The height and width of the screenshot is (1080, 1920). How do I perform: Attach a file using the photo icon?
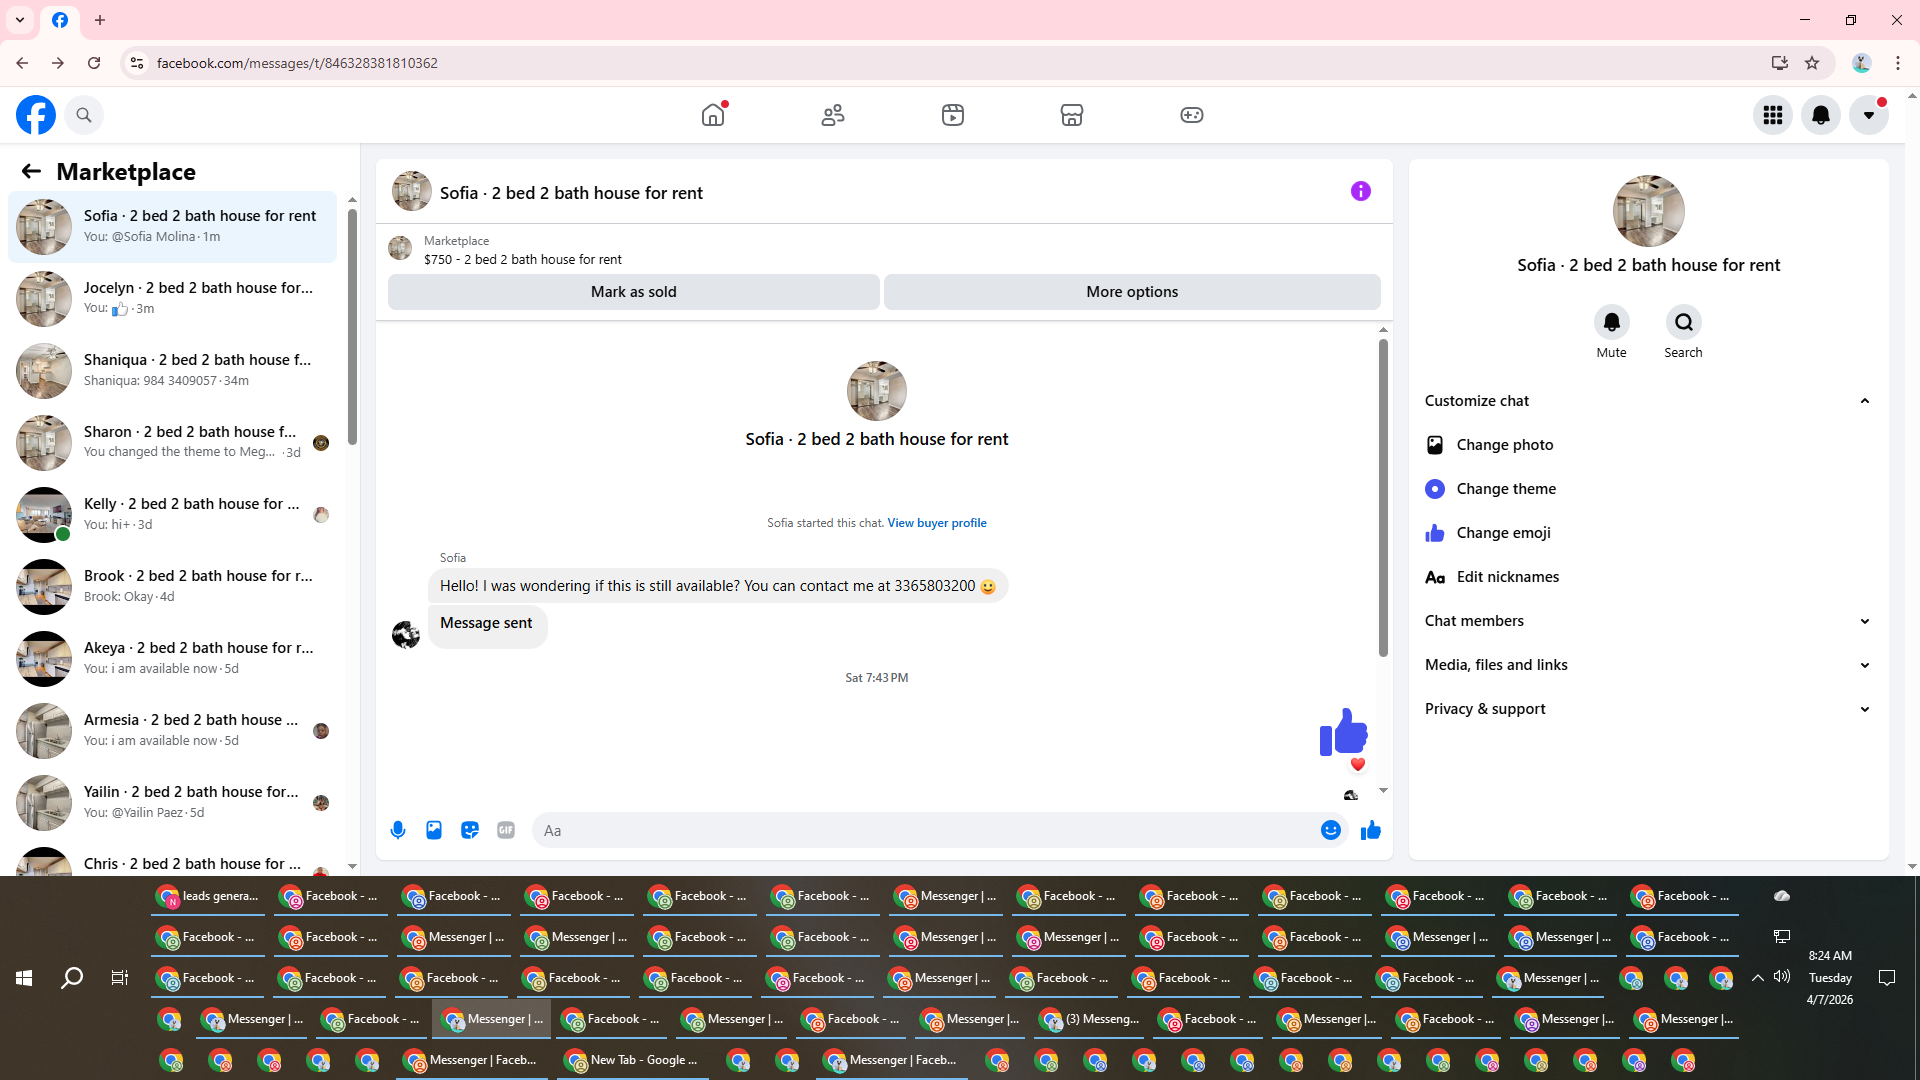coord(434,830)
